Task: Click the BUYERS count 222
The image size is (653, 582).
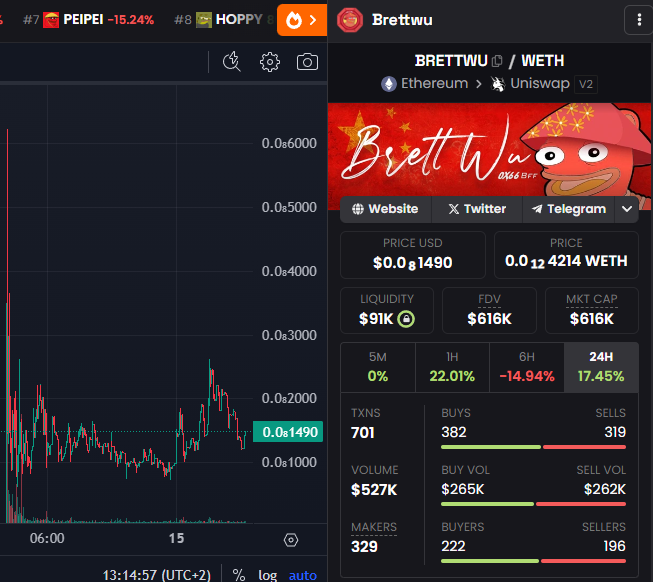Action: [x=453, y=546]
